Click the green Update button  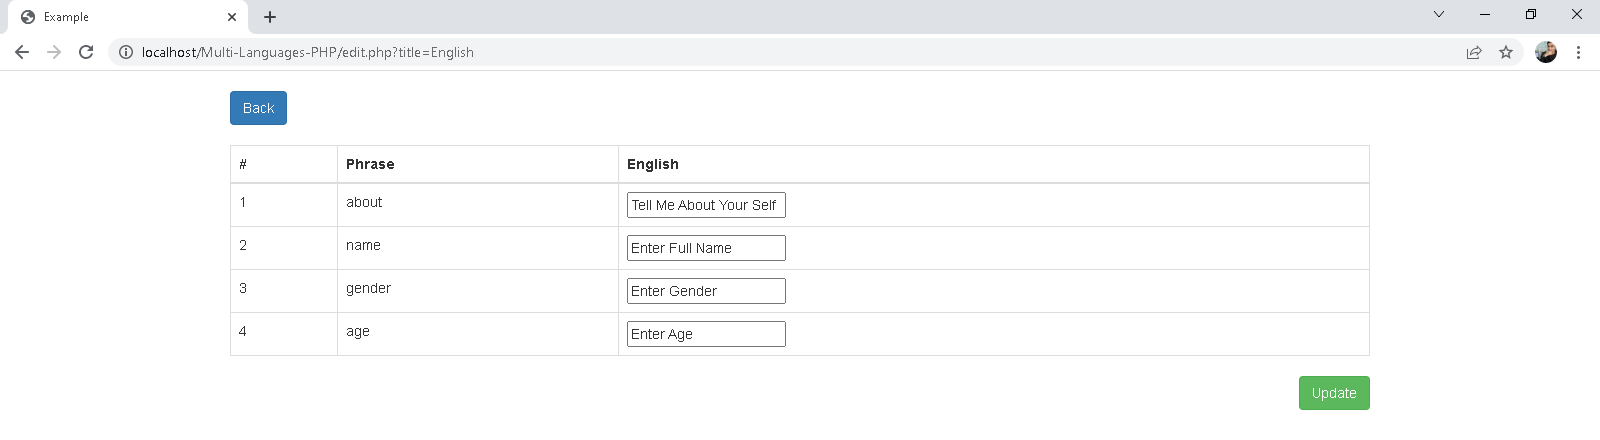[x=1334, y=393]
